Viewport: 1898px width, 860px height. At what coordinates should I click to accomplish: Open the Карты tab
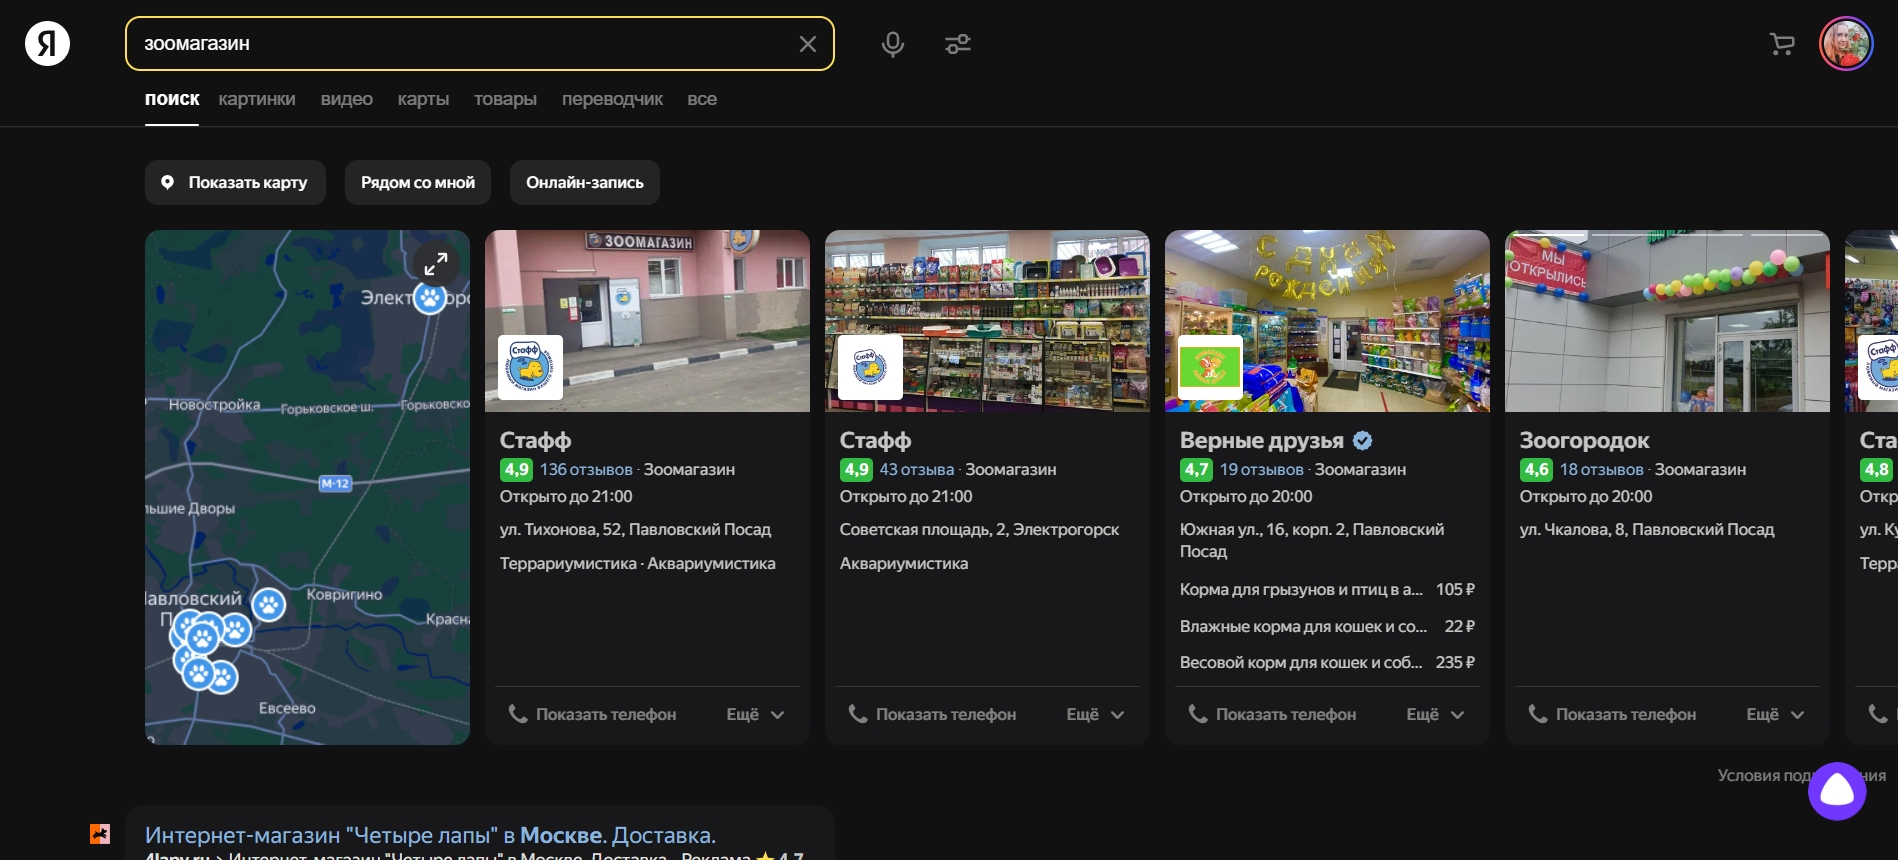click(423, 99)
